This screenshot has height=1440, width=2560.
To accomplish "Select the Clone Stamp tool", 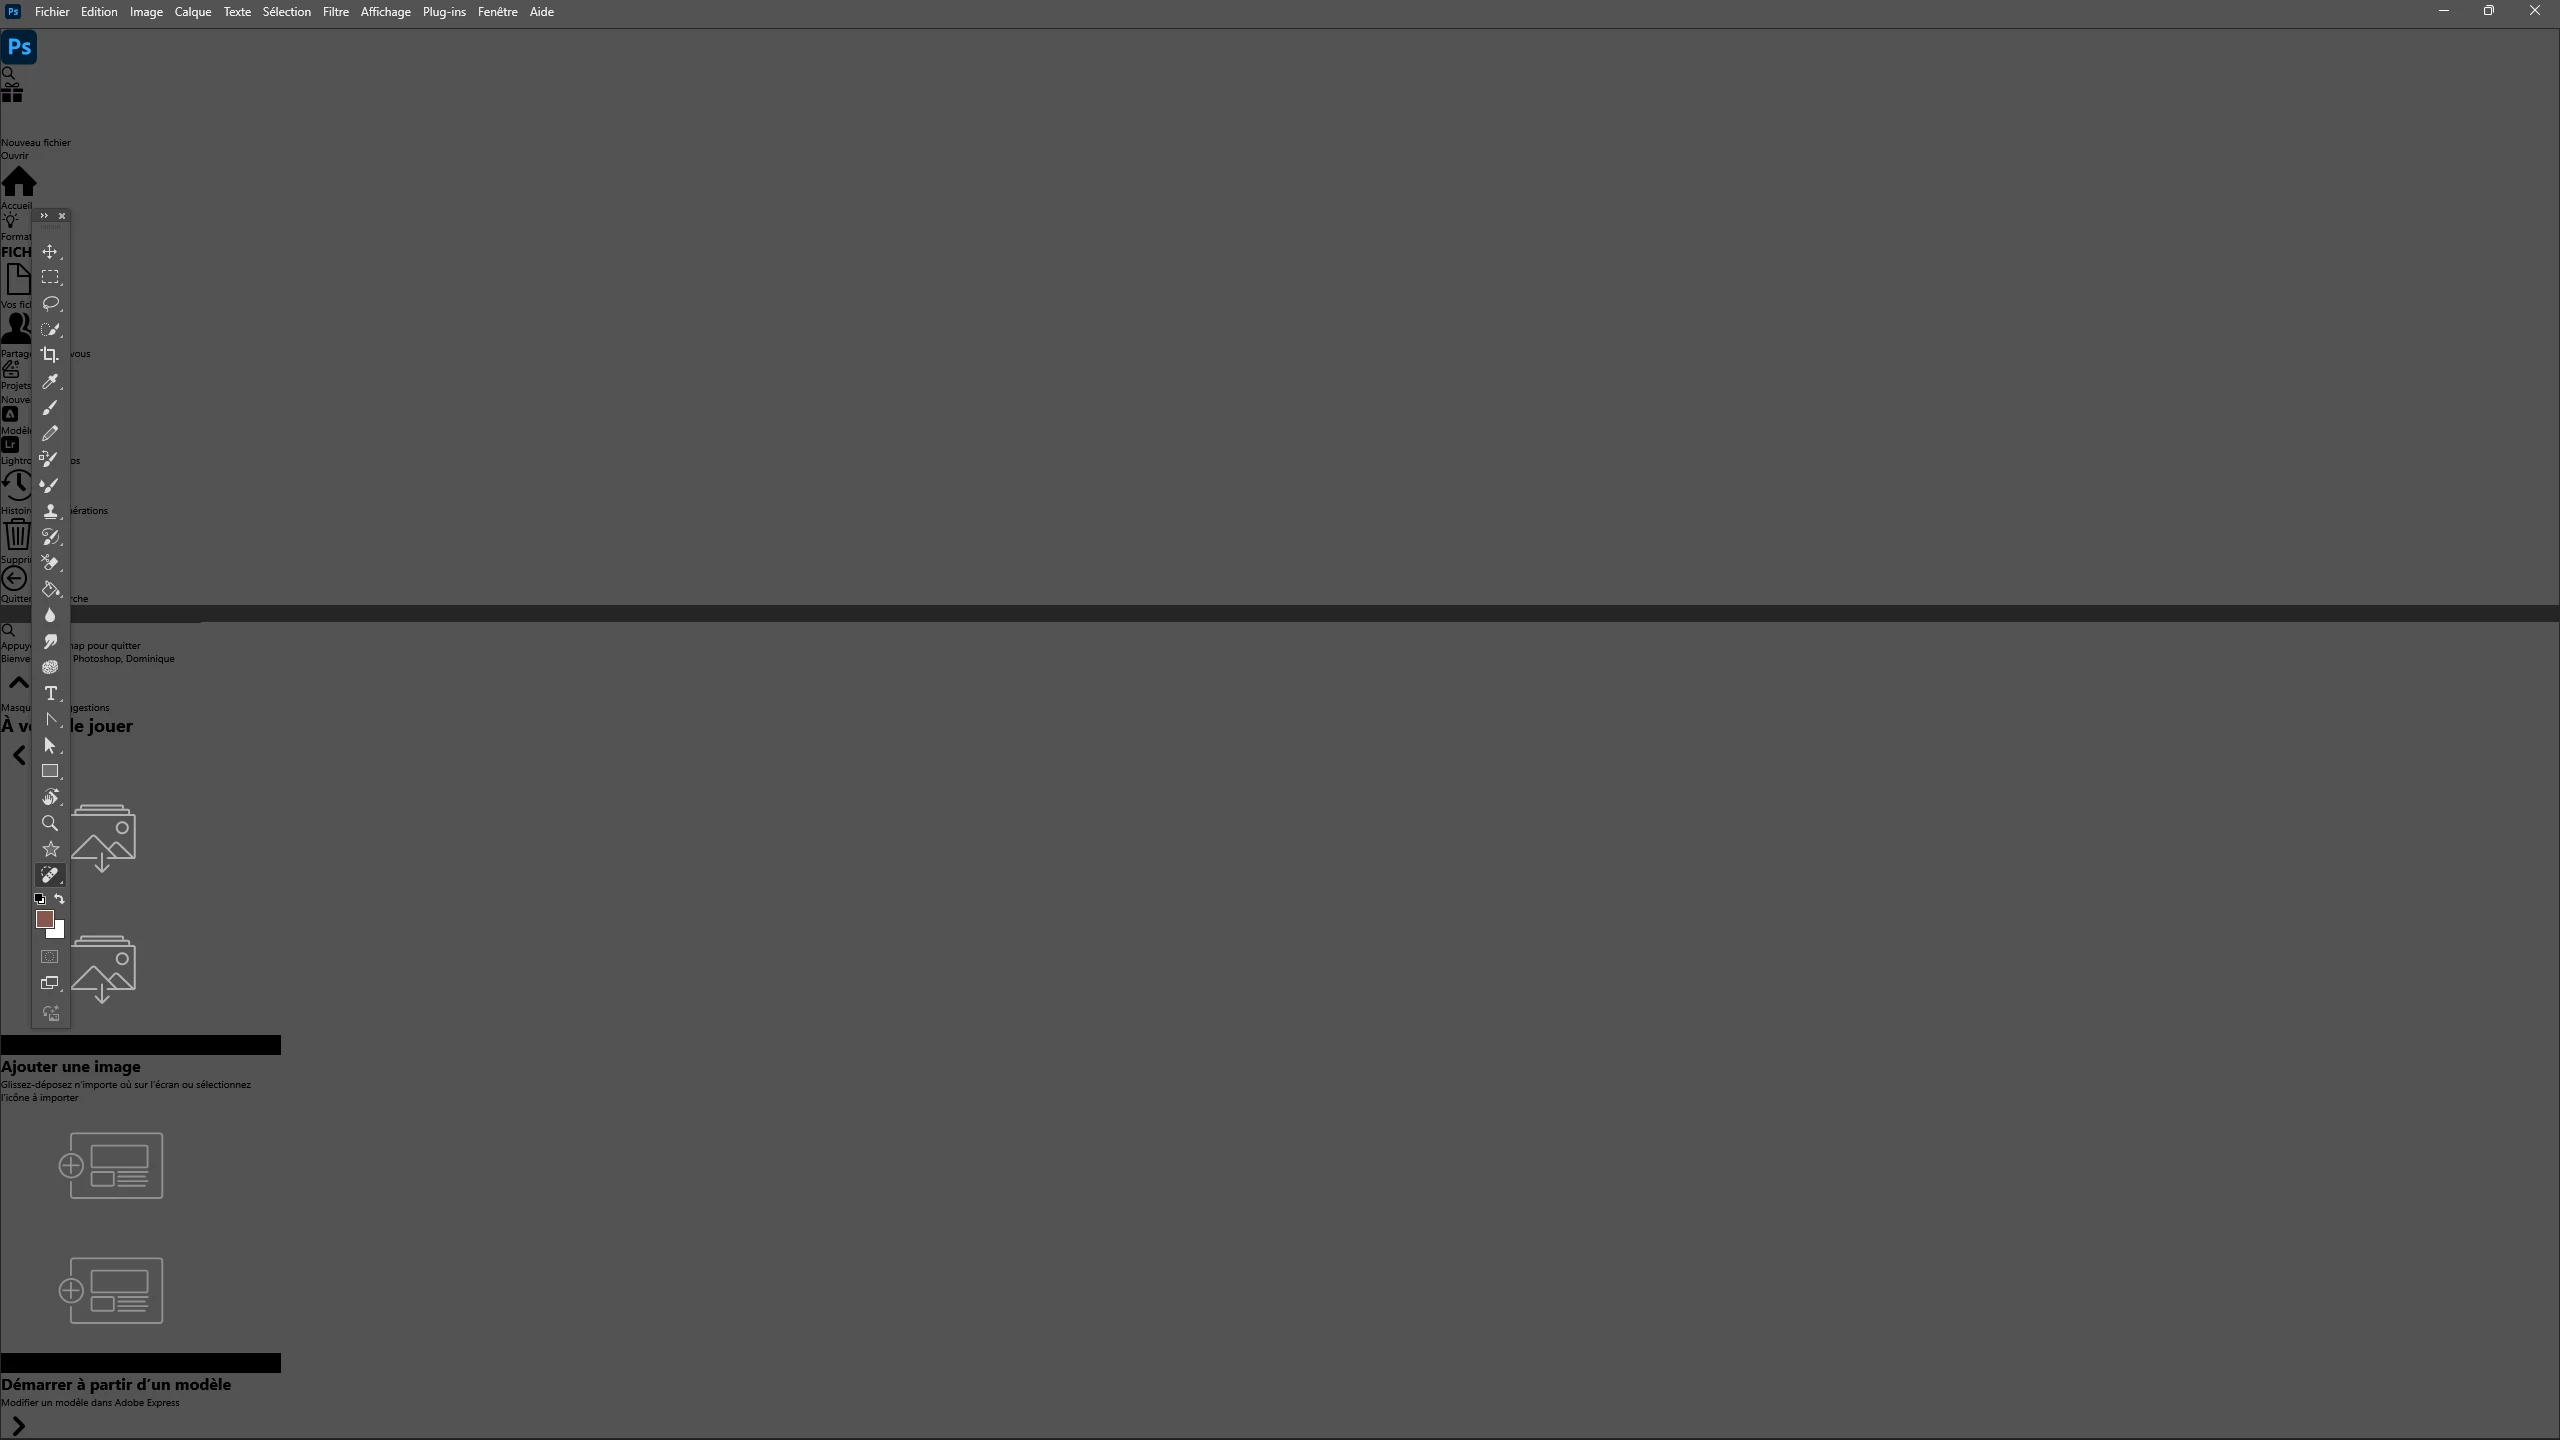I will tap(50, 511).
